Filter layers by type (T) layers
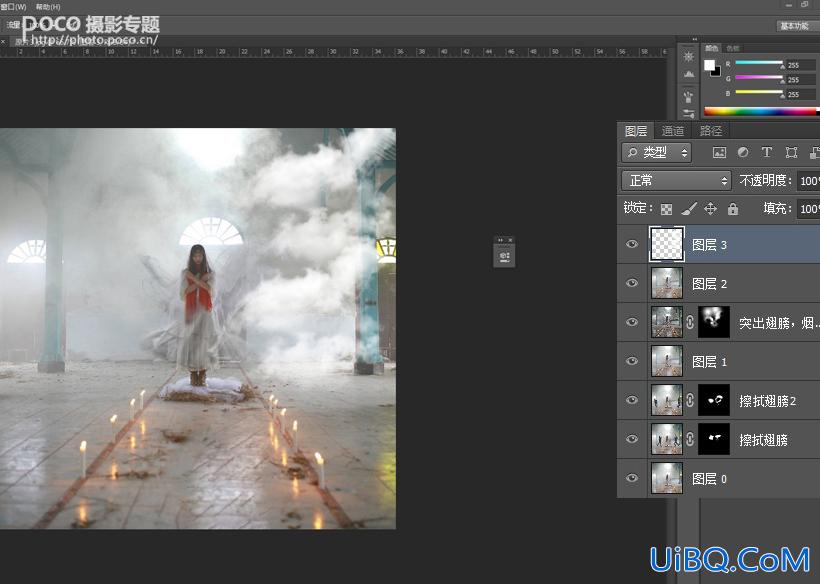Image resolution: width=820 pixels, height=584 pixels. [767, 152]
